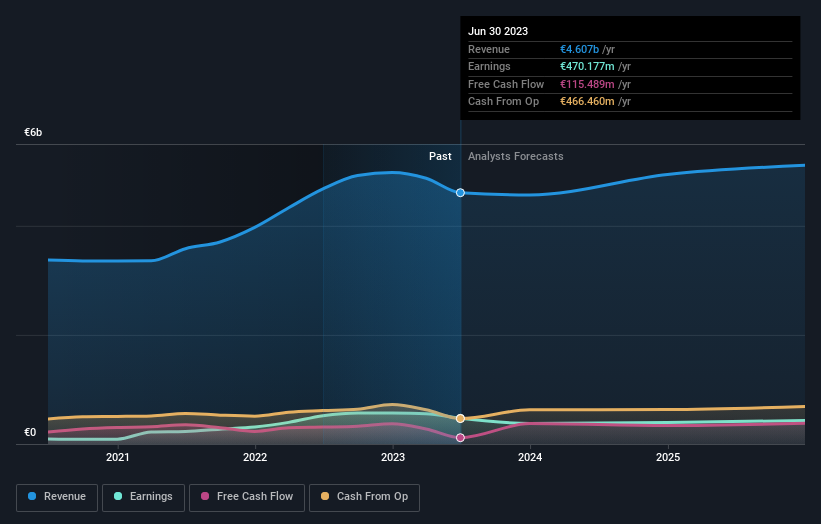Toggle the Earnings legend series
Viewport: 821px width, 524px height.
click(143, 497)
